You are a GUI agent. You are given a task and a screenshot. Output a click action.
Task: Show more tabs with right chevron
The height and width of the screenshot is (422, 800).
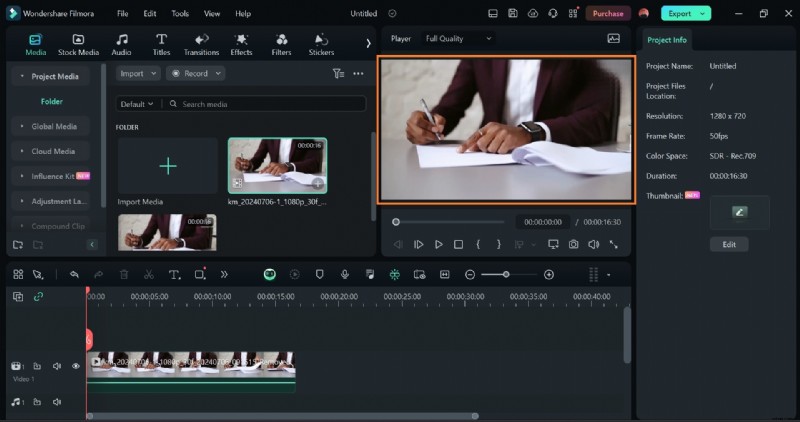coord(368,44)
